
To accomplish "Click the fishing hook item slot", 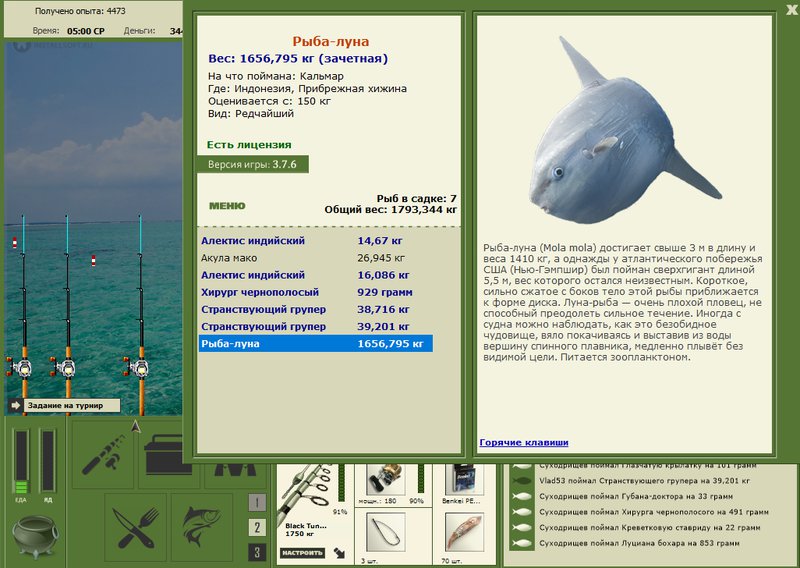I will [x=386, y=532].
